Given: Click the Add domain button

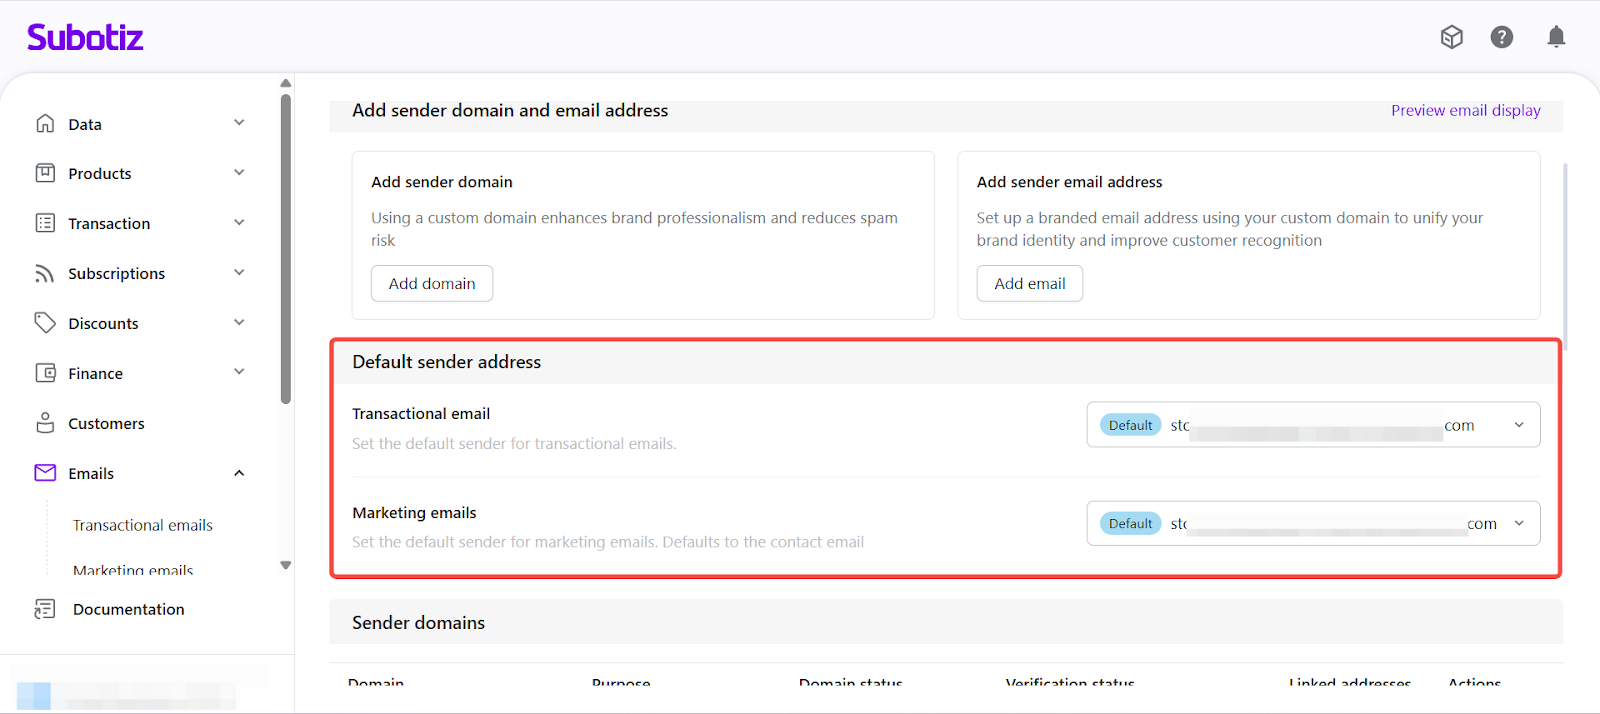Looking at the screenshot, I should [x=432, y=283].
